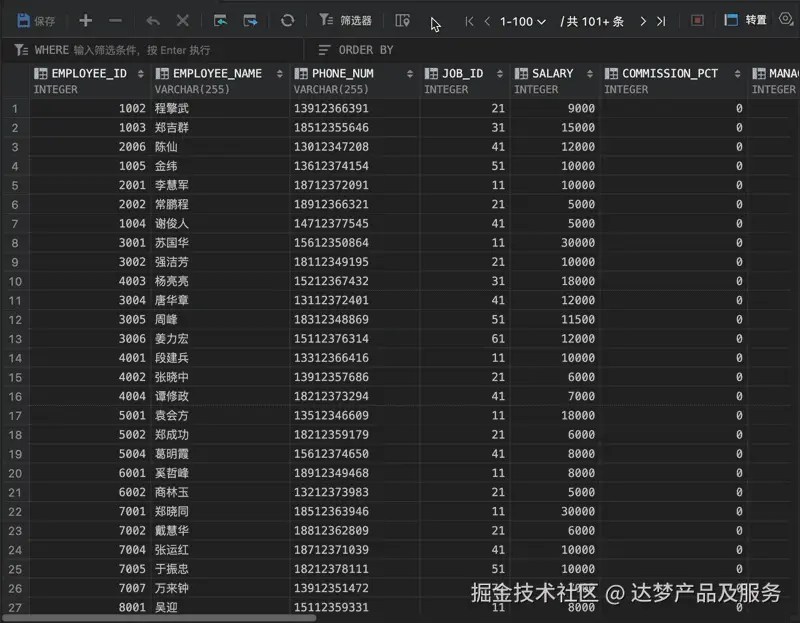Click the total count 共 101+ 条 label
Screen dimensions: 800x623
point(592,21)
